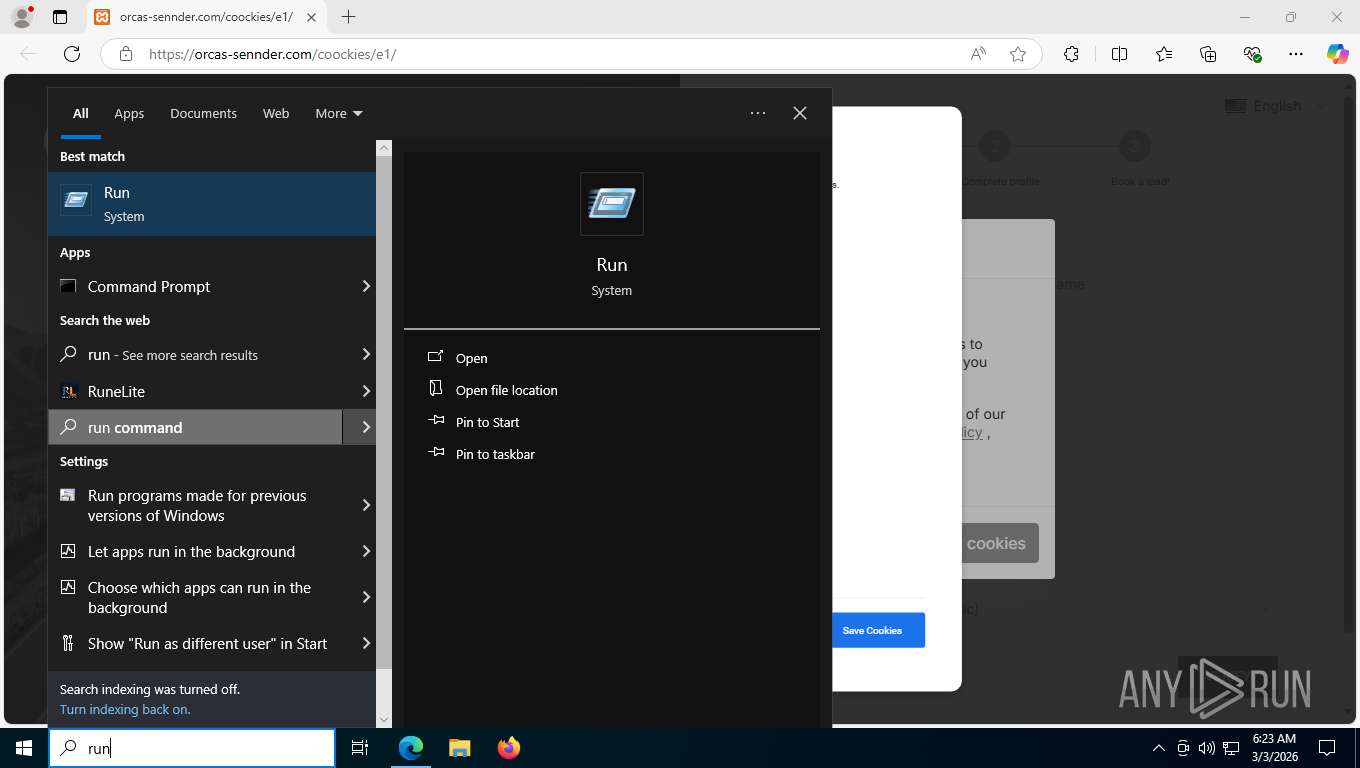This screenshot has width=1360, height=768.
Task: Open new tab plus button
Action: [348, 17]
